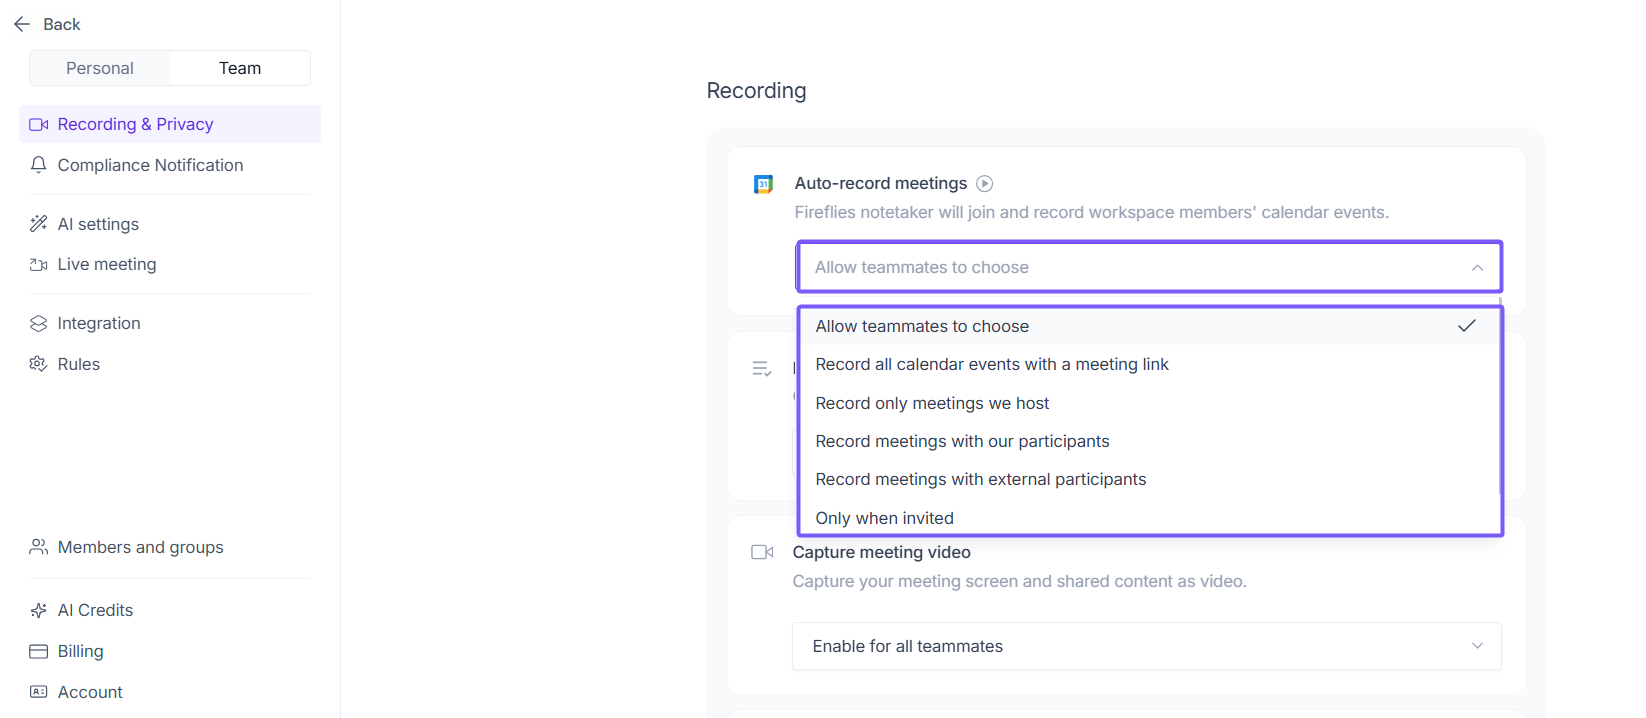The width and height of the screenshot is (1646, 718).
Task: Choose Only when invited option
Action: pos(884,518)
